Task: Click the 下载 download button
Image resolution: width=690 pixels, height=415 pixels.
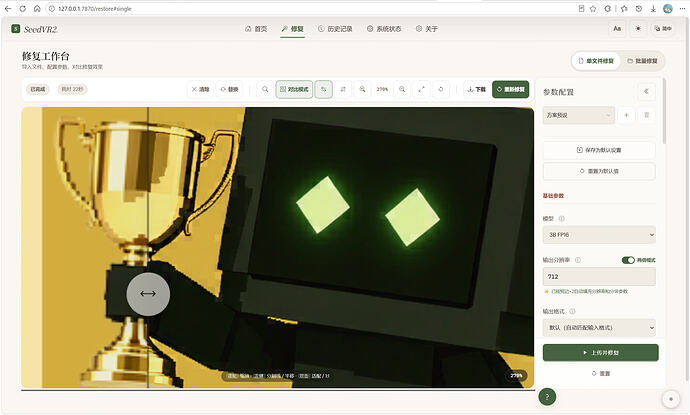Action: [x=477, y=89]
